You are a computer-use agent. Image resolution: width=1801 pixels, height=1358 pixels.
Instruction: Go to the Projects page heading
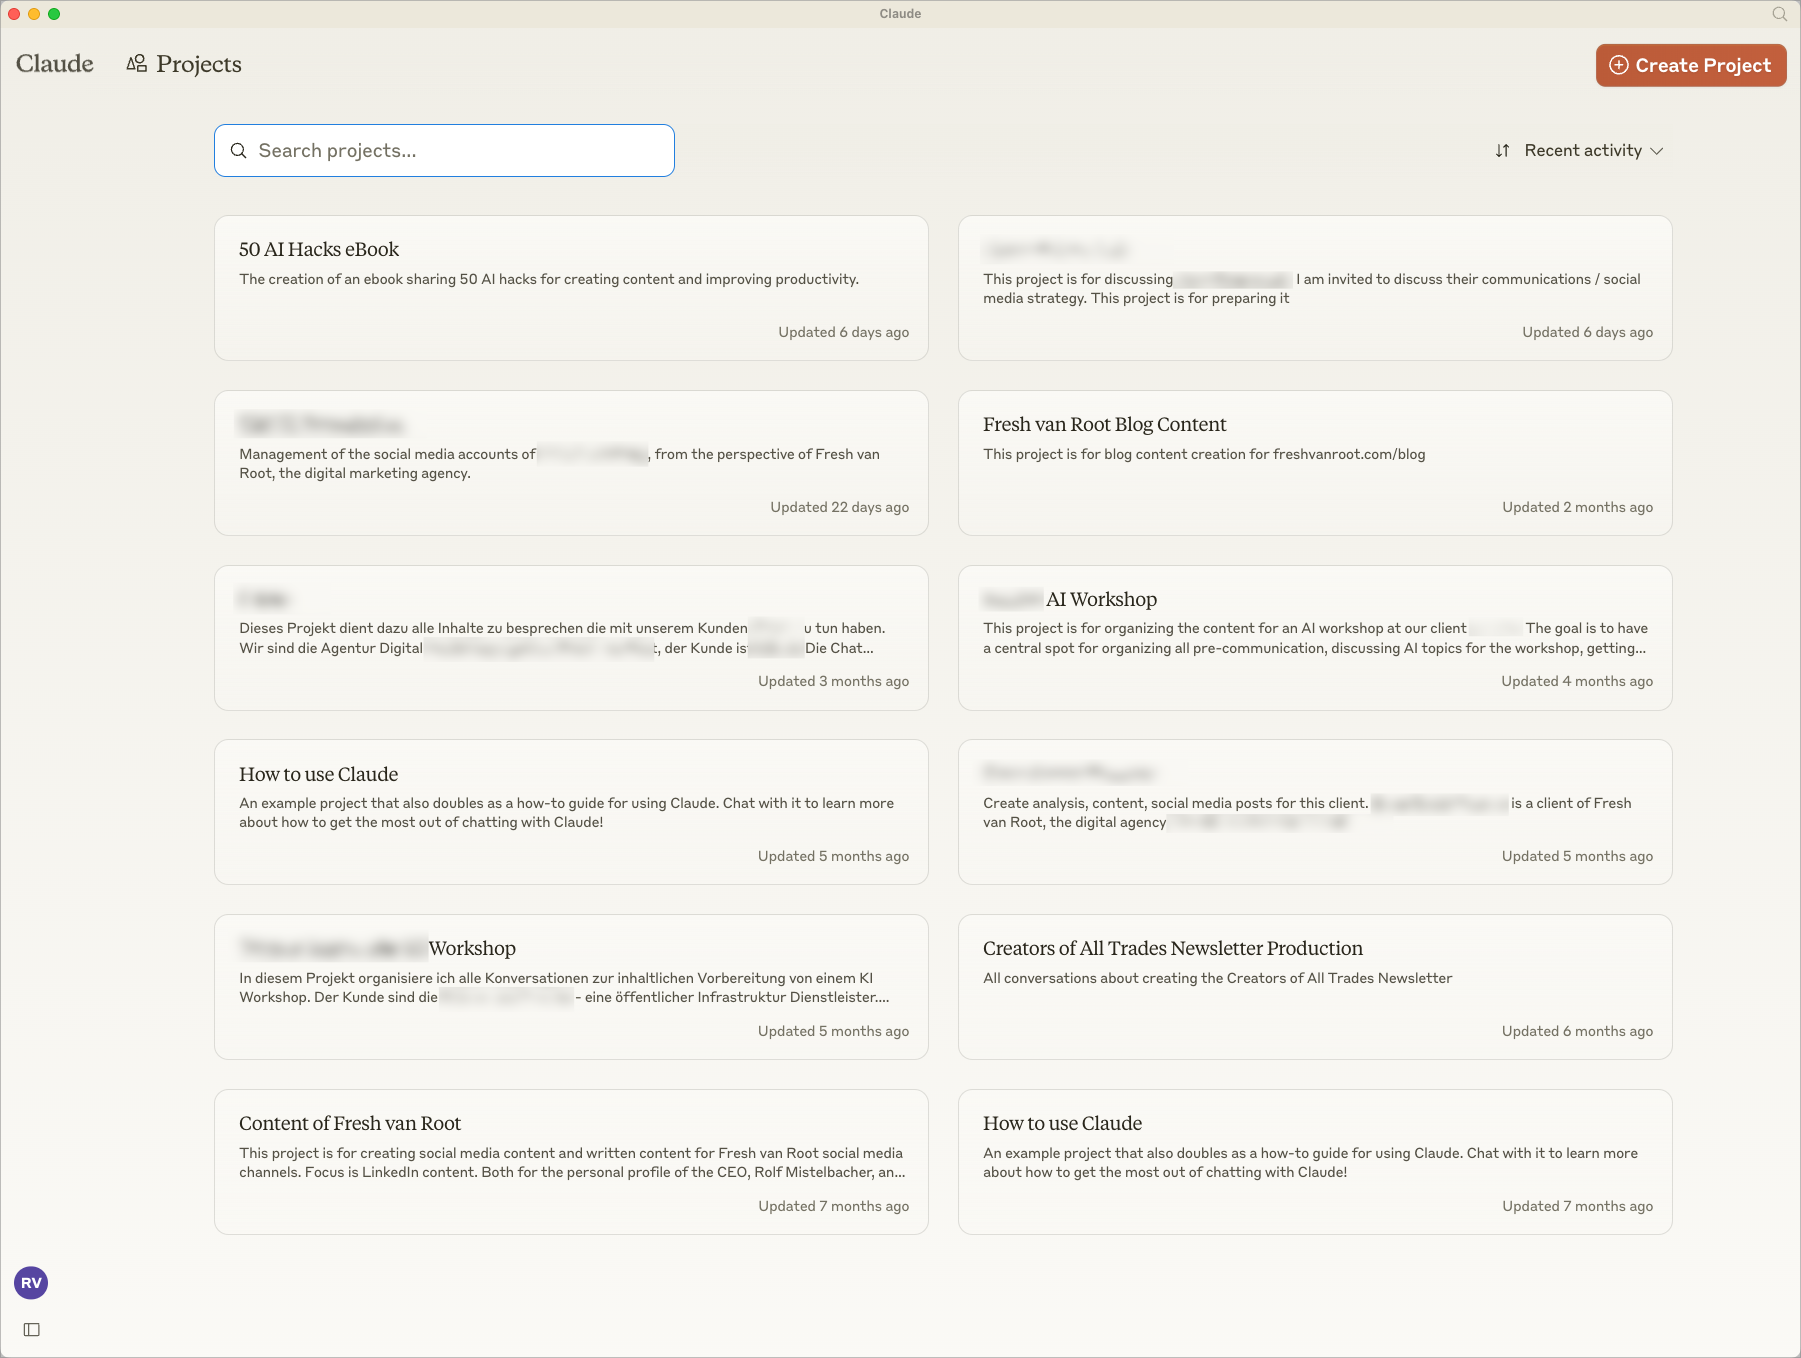click(x=199, y=64)
